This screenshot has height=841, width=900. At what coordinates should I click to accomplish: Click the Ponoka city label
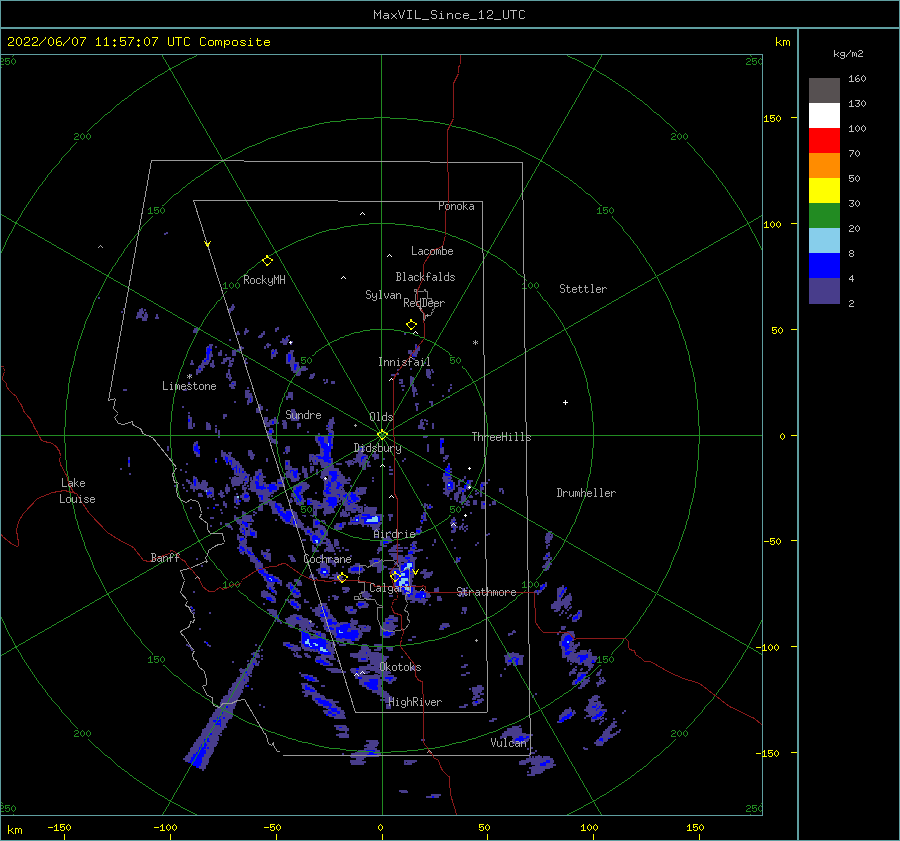point(456,206)
